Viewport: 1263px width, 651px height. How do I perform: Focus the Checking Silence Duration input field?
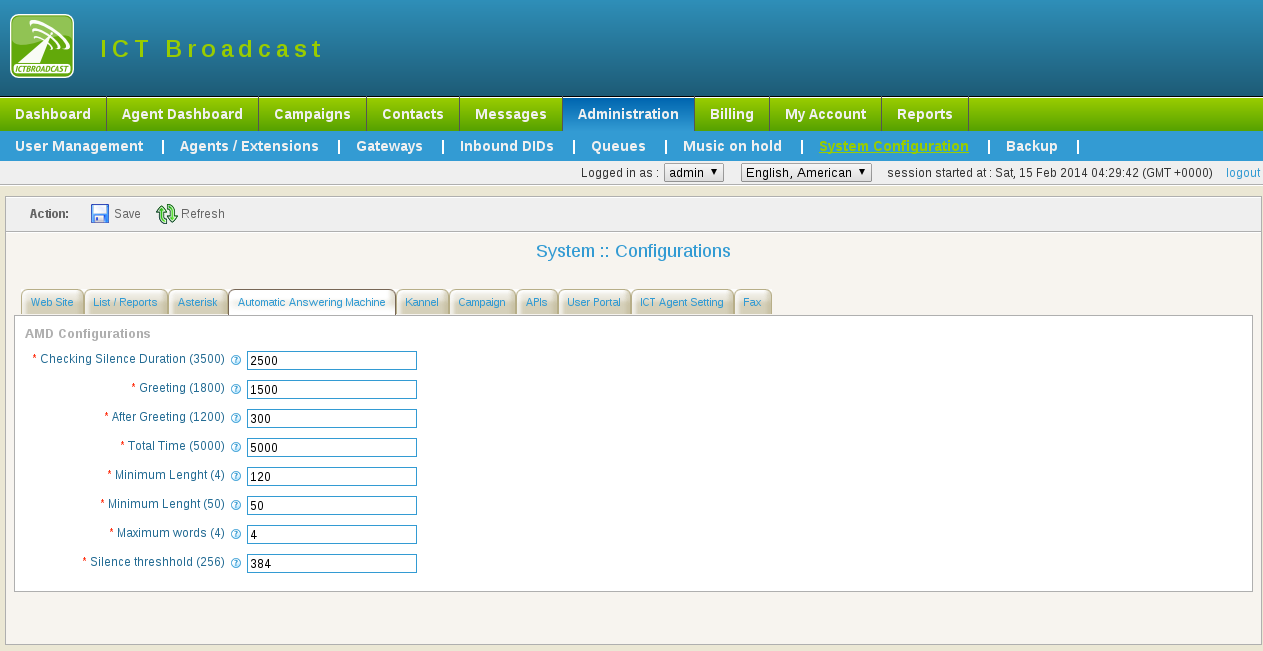(x=332, y=361)
